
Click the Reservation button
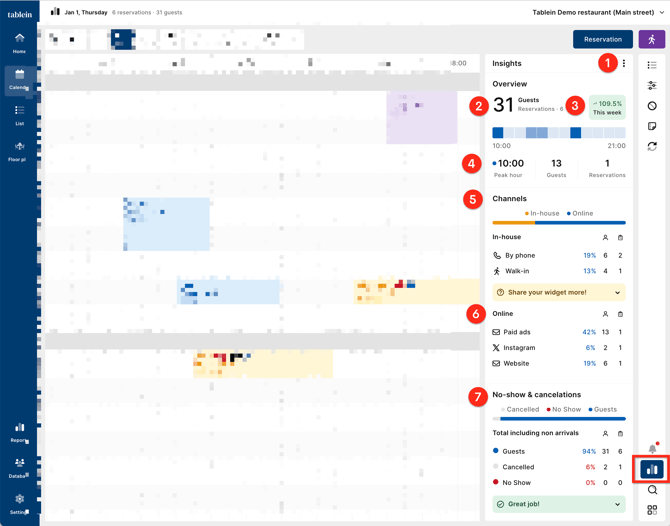tap(602, 39)
